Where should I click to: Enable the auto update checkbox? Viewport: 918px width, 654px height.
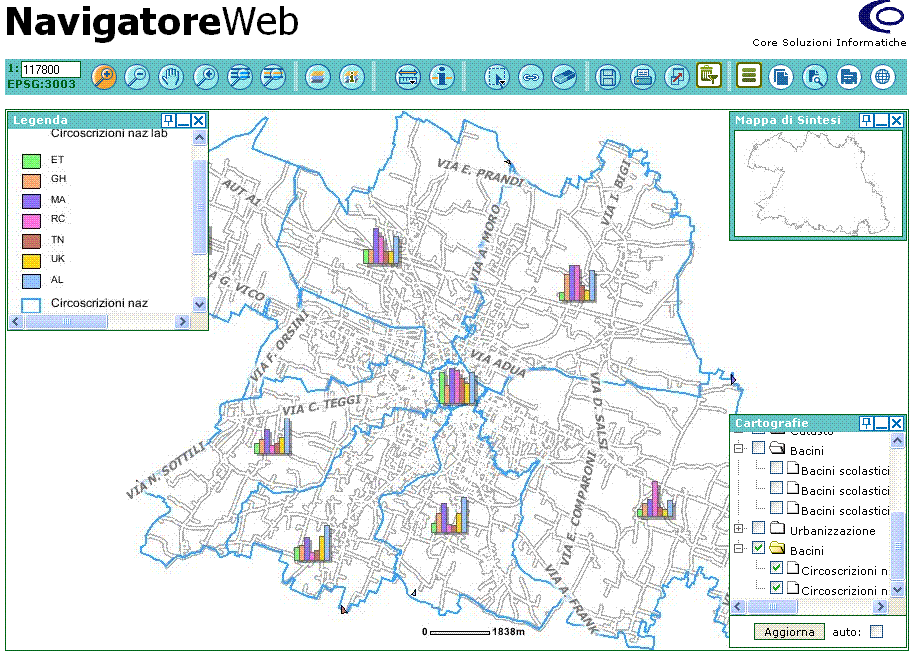(876, 632)
